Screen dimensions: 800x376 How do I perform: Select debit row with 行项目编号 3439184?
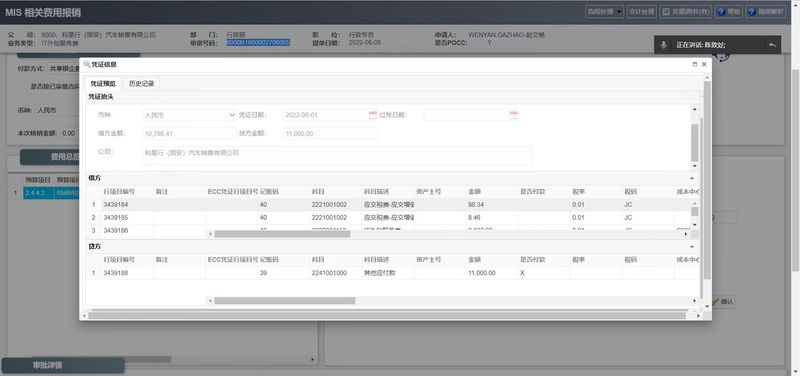pyautogui.click(x=389, y=205)
